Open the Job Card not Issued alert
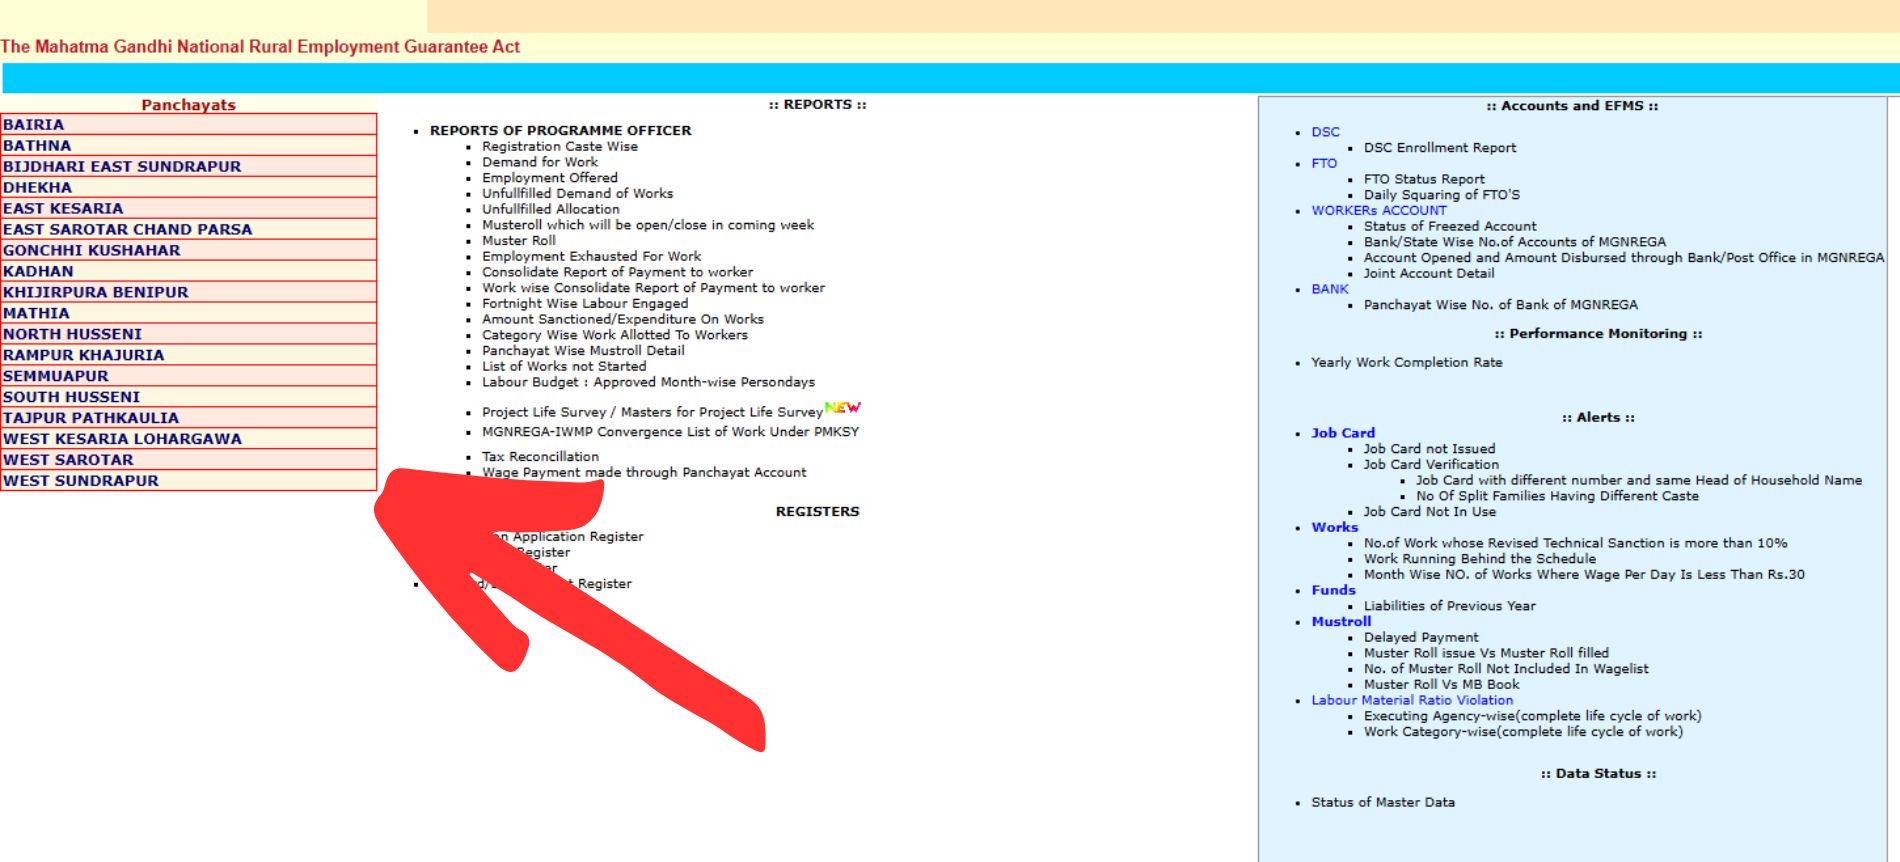 (1429, 449)
